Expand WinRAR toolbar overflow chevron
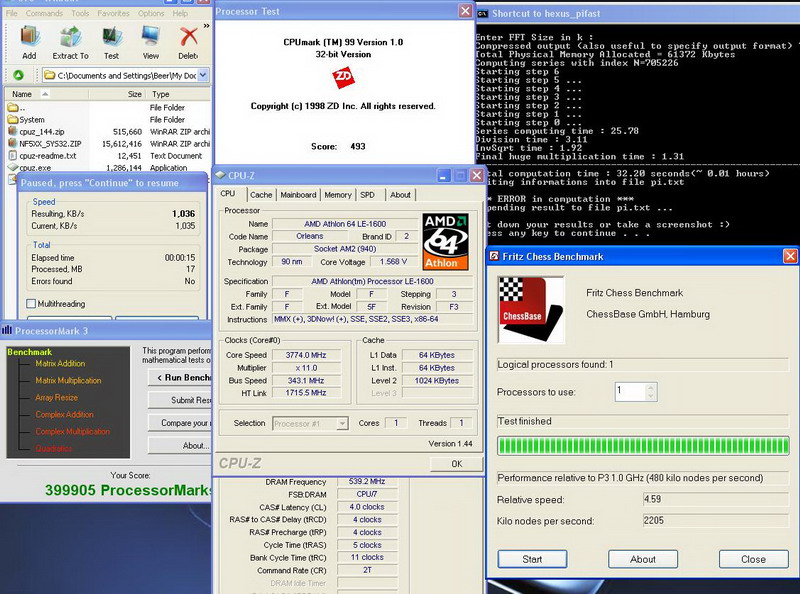The image size is (800, 594). click(206, 26)
